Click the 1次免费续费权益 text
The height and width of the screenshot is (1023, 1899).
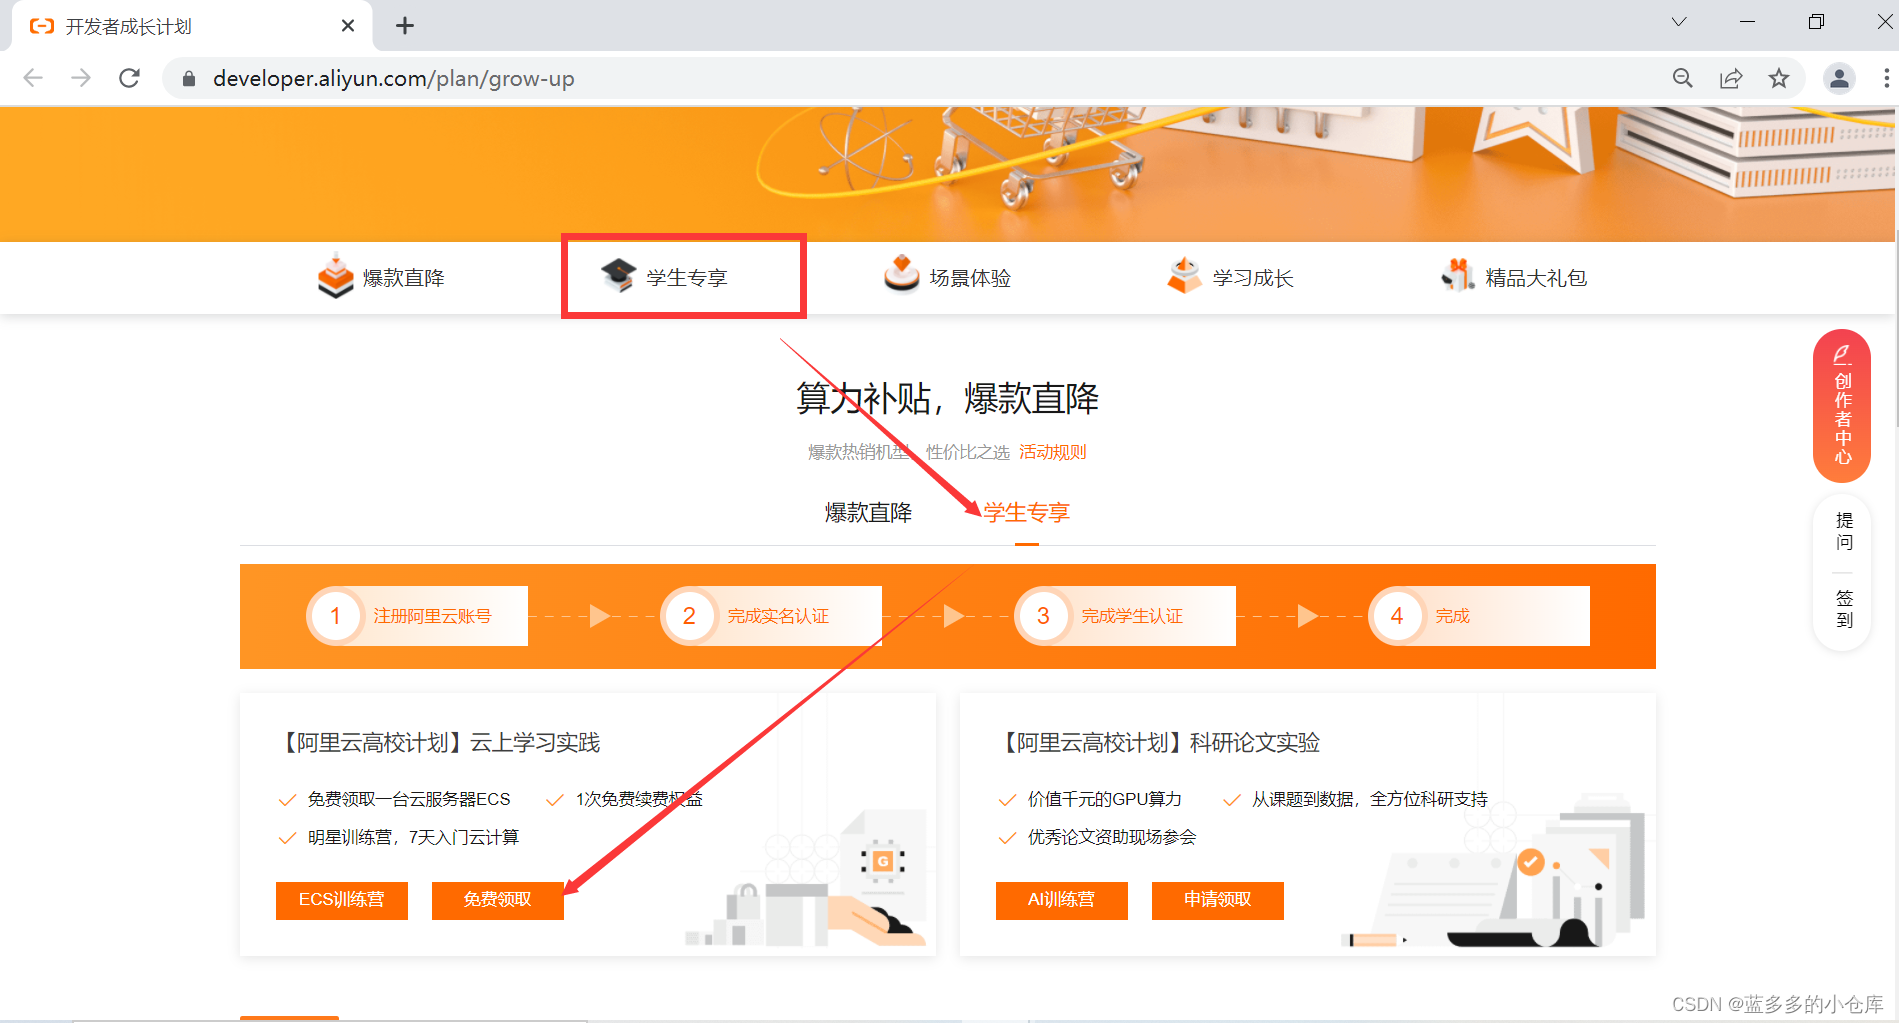(639, 799)
